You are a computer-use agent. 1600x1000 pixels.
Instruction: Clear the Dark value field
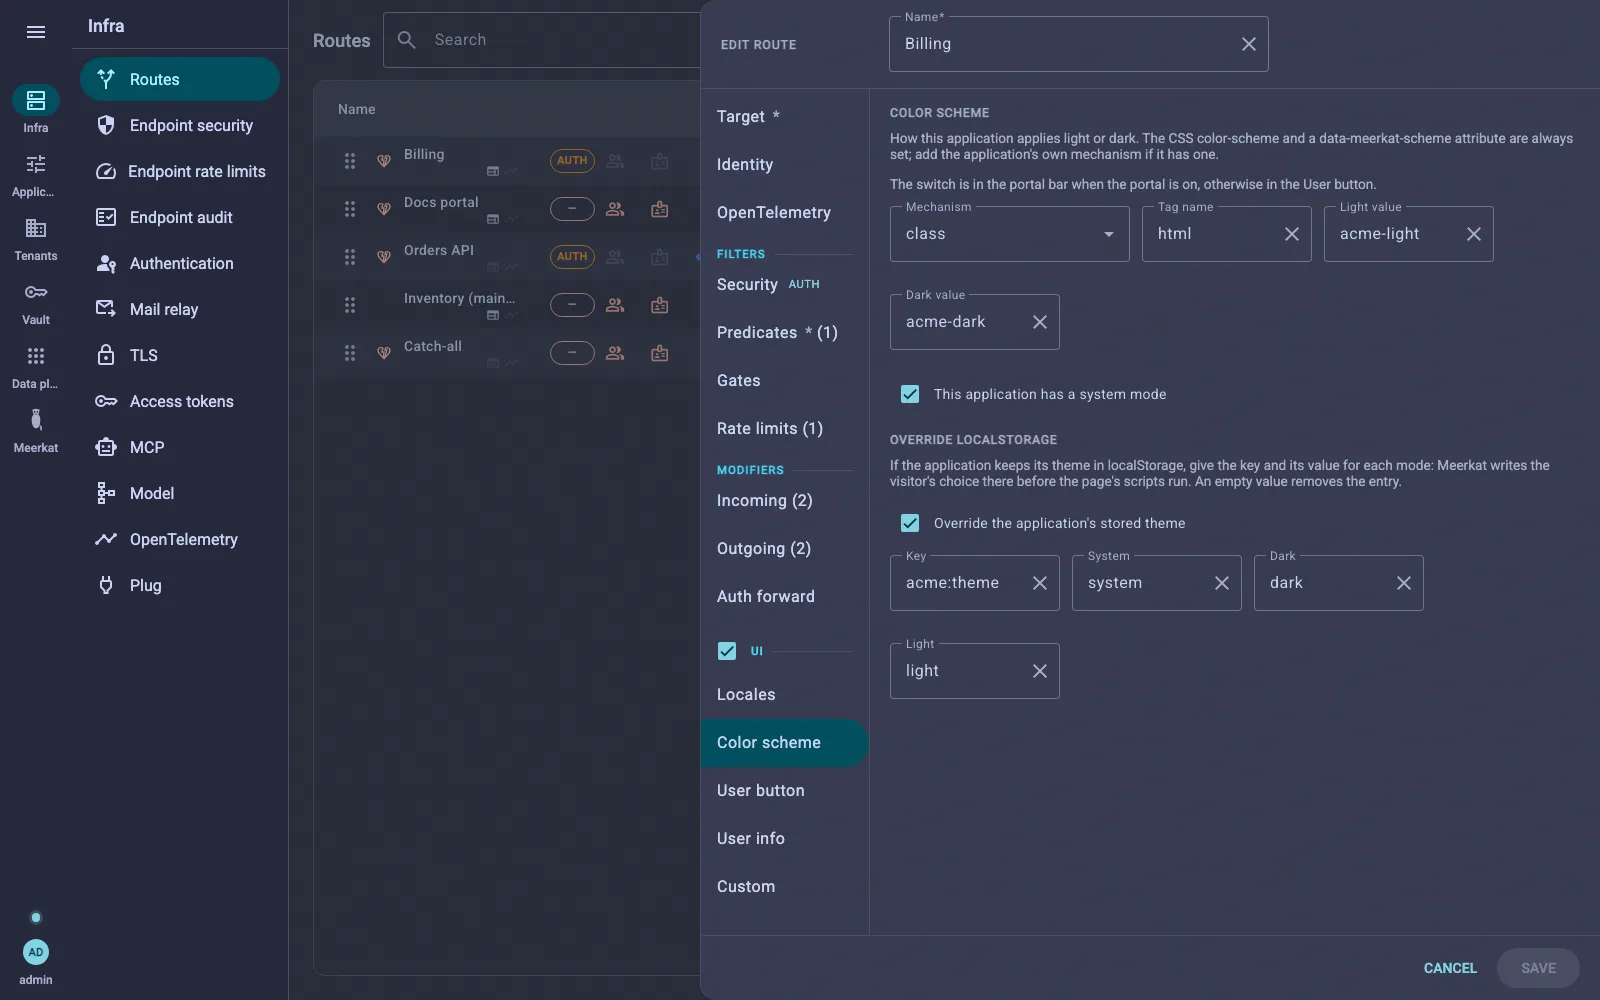click(x=1040, y=322)
